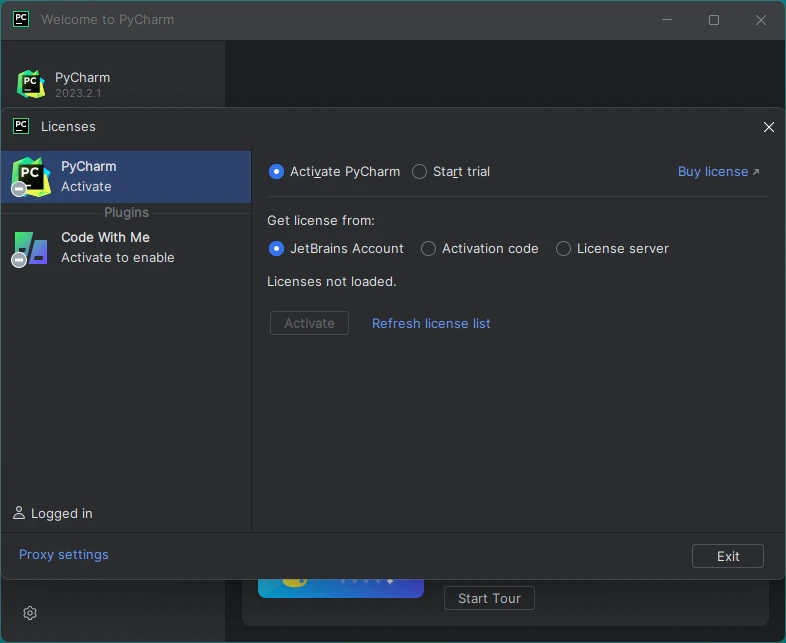Click Refresh license list link
This screenshot has width=786, height=643.
coord(431,323)
